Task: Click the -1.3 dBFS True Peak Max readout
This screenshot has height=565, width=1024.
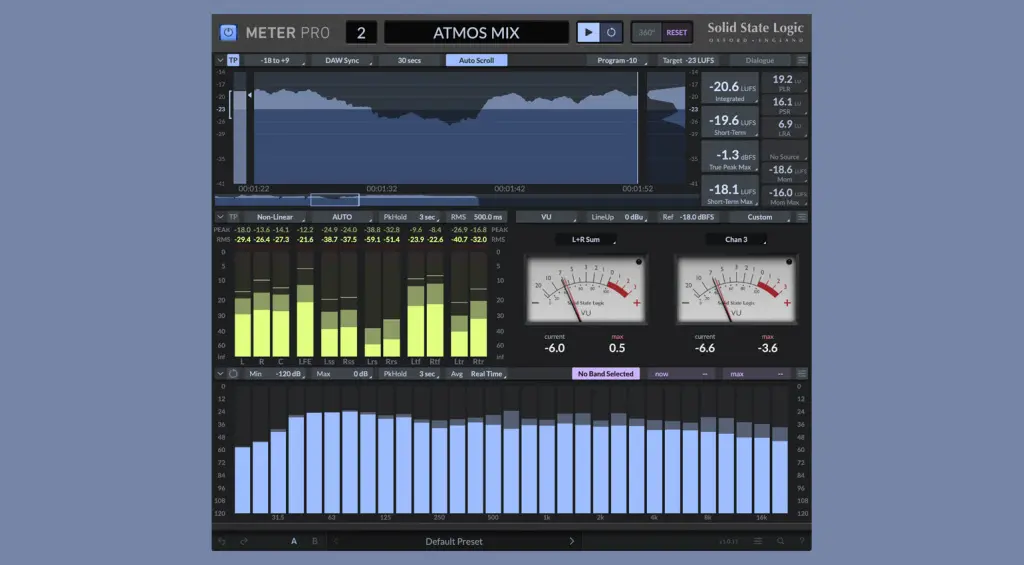Action: coord(730,157)
